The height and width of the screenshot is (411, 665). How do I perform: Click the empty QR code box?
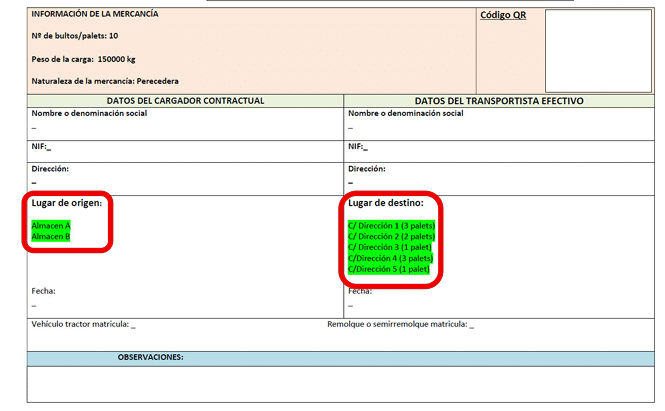(598, 51)
